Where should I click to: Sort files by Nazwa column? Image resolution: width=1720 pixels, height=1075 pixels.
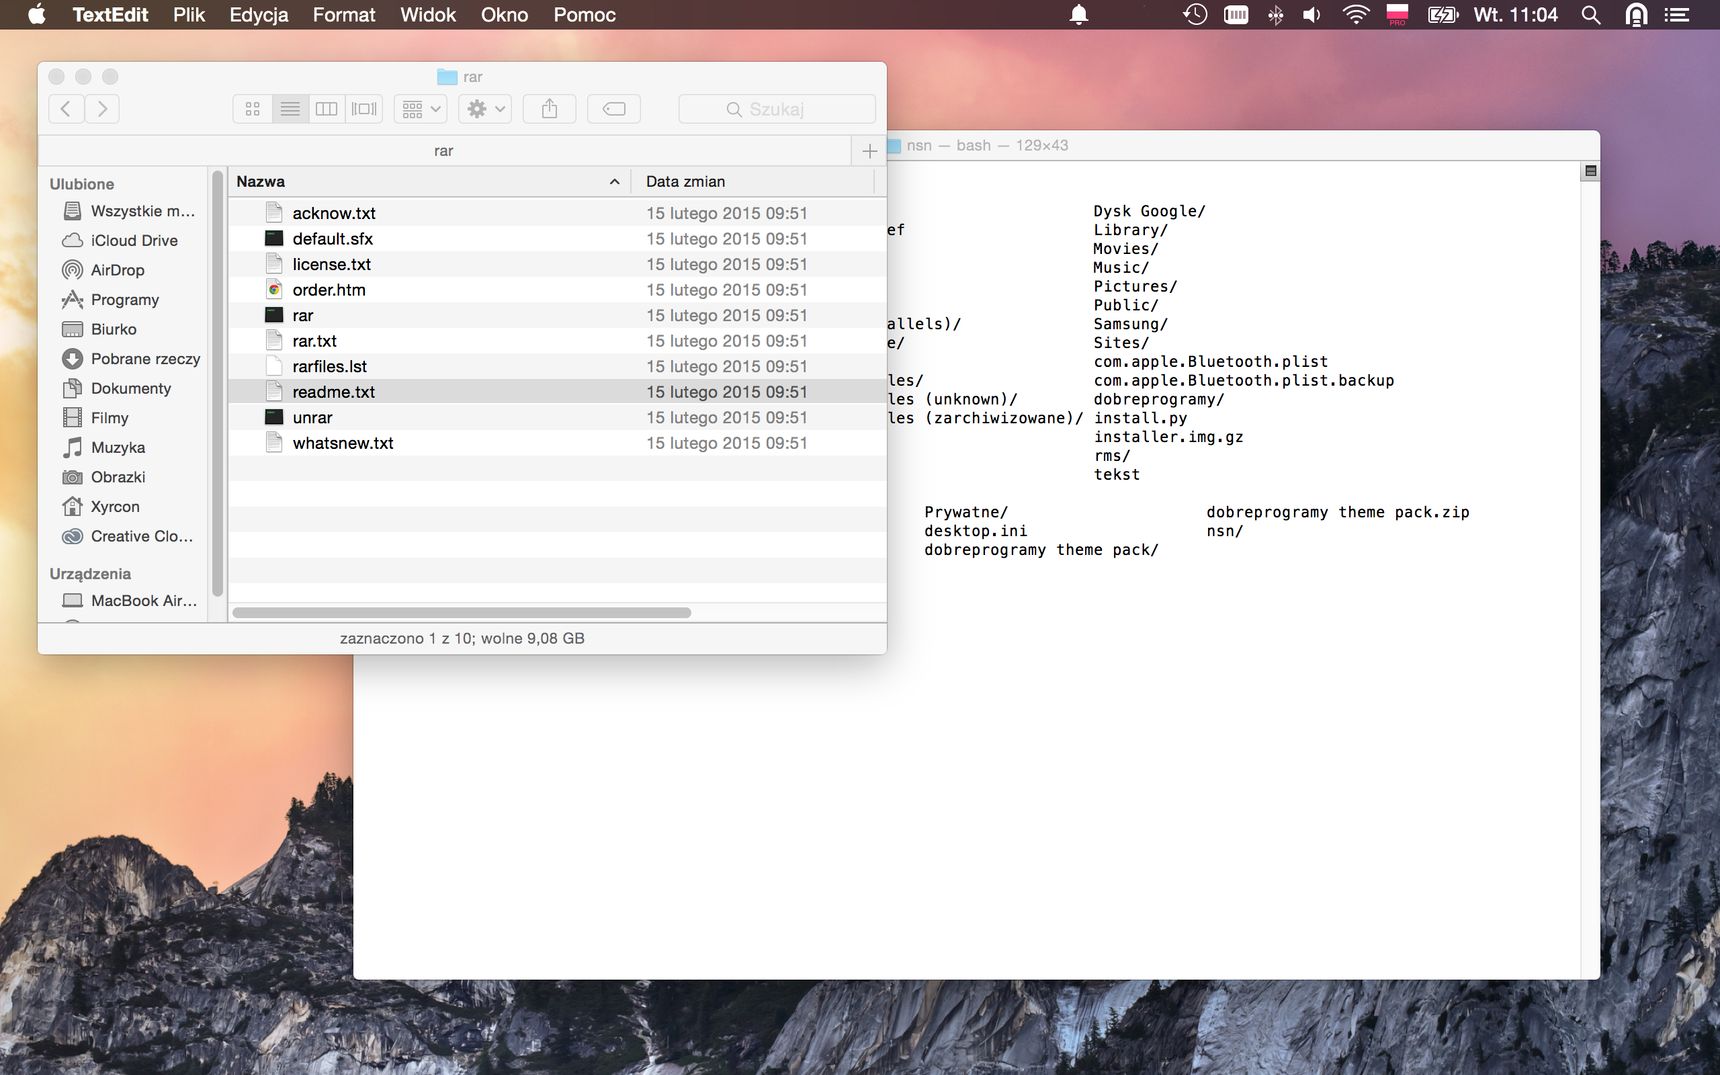[429, 181]
